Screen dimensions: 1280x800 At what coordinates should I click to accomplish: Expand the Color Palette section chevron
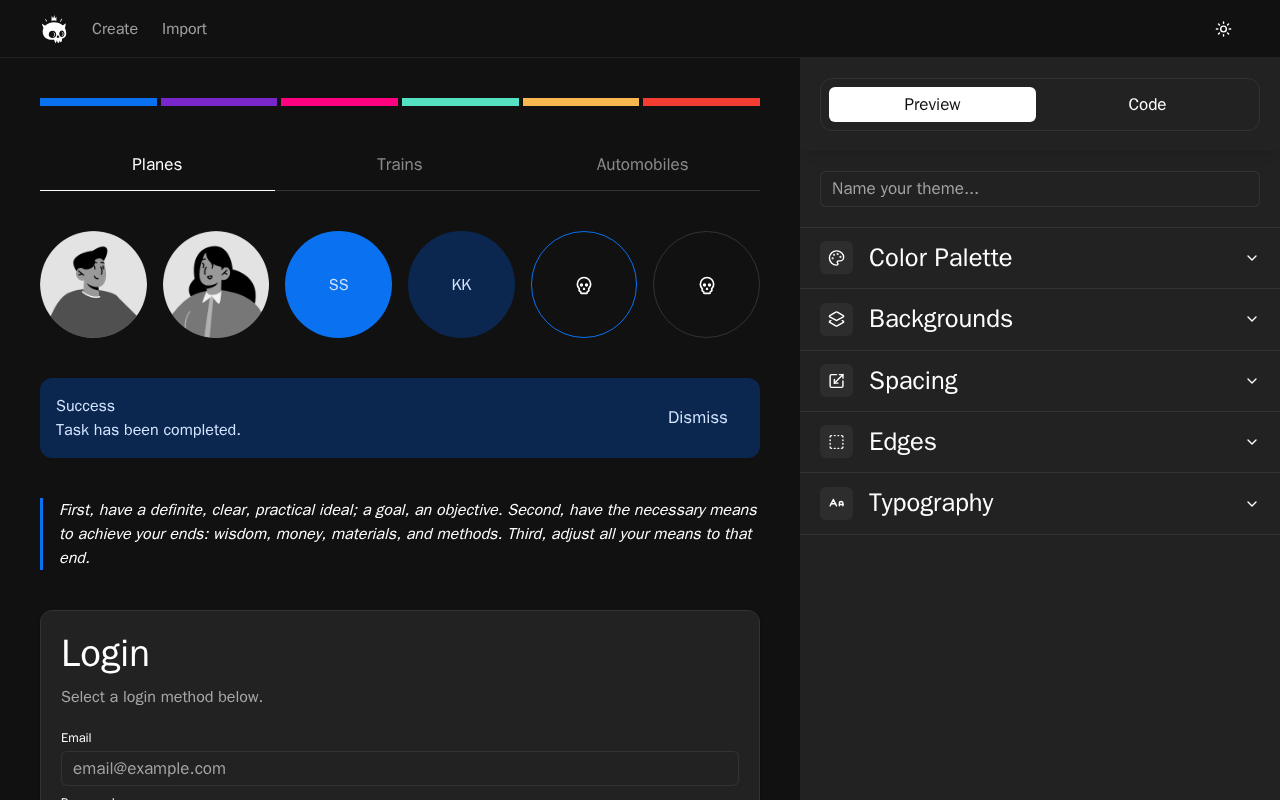pos(1251,258)
